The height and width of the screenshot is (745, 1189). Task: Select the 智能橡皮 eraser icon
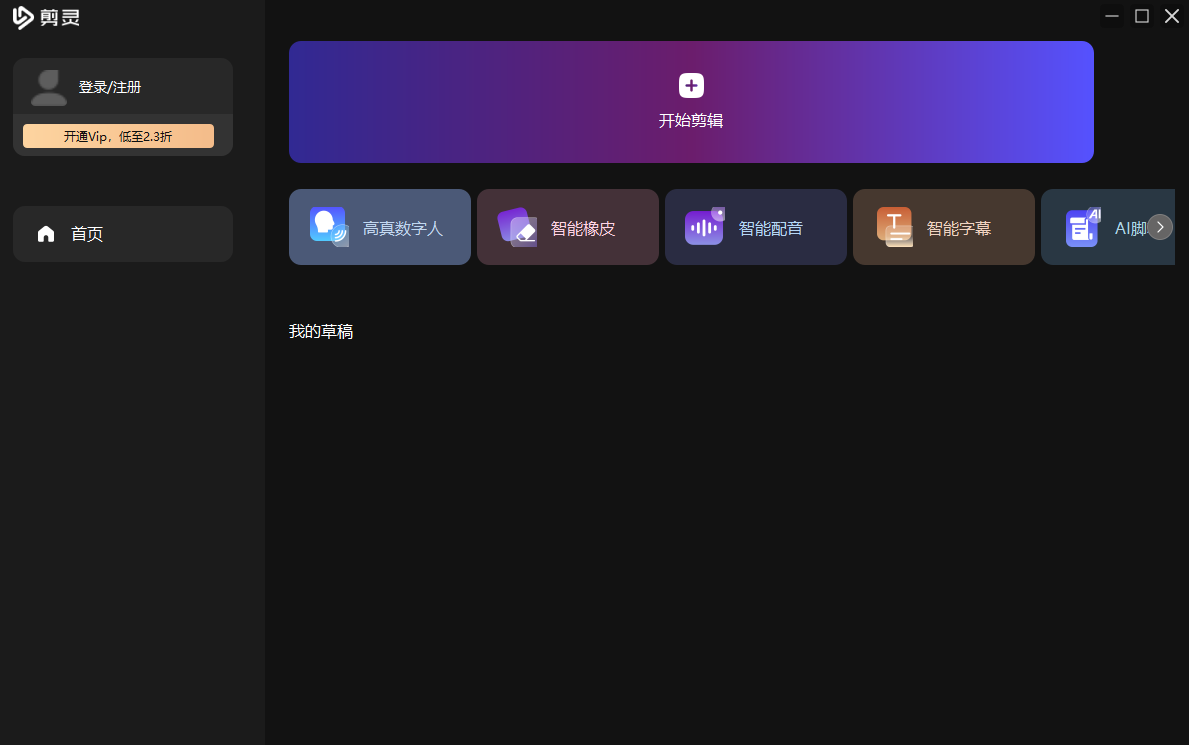click(x=517, y=227)
